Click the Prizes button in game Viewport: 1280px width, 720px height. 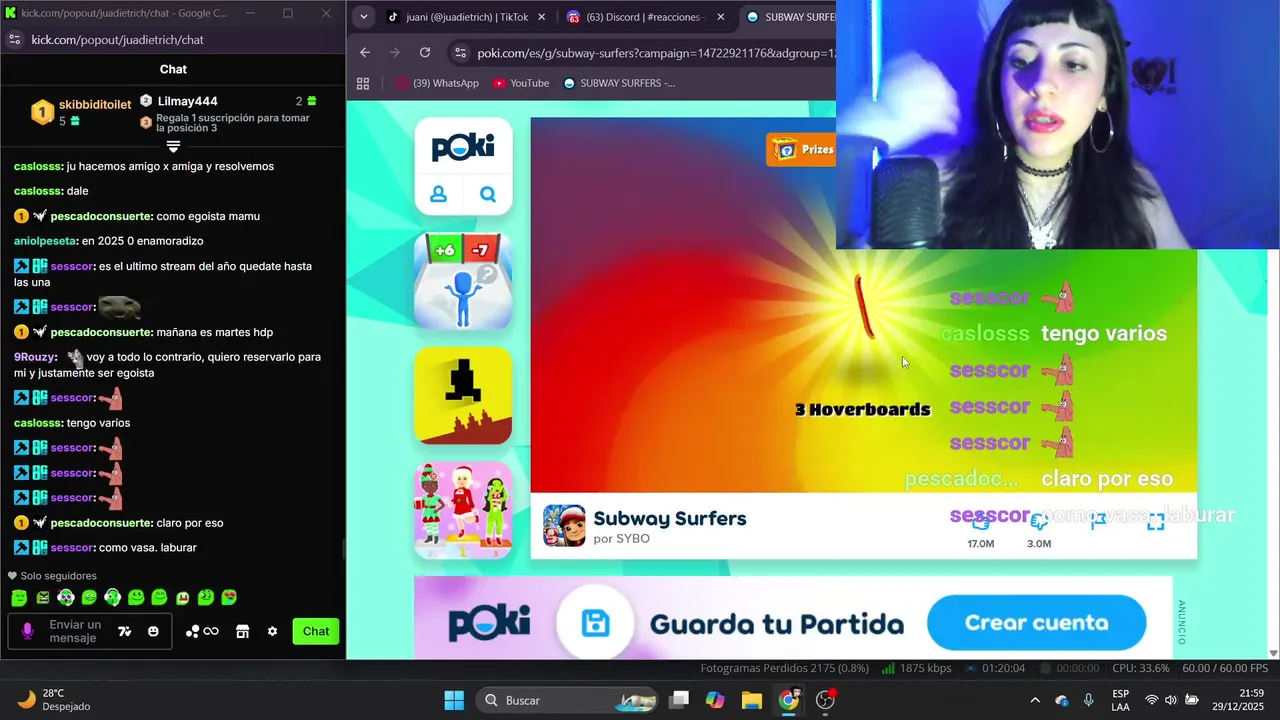[x=801, y=150]
